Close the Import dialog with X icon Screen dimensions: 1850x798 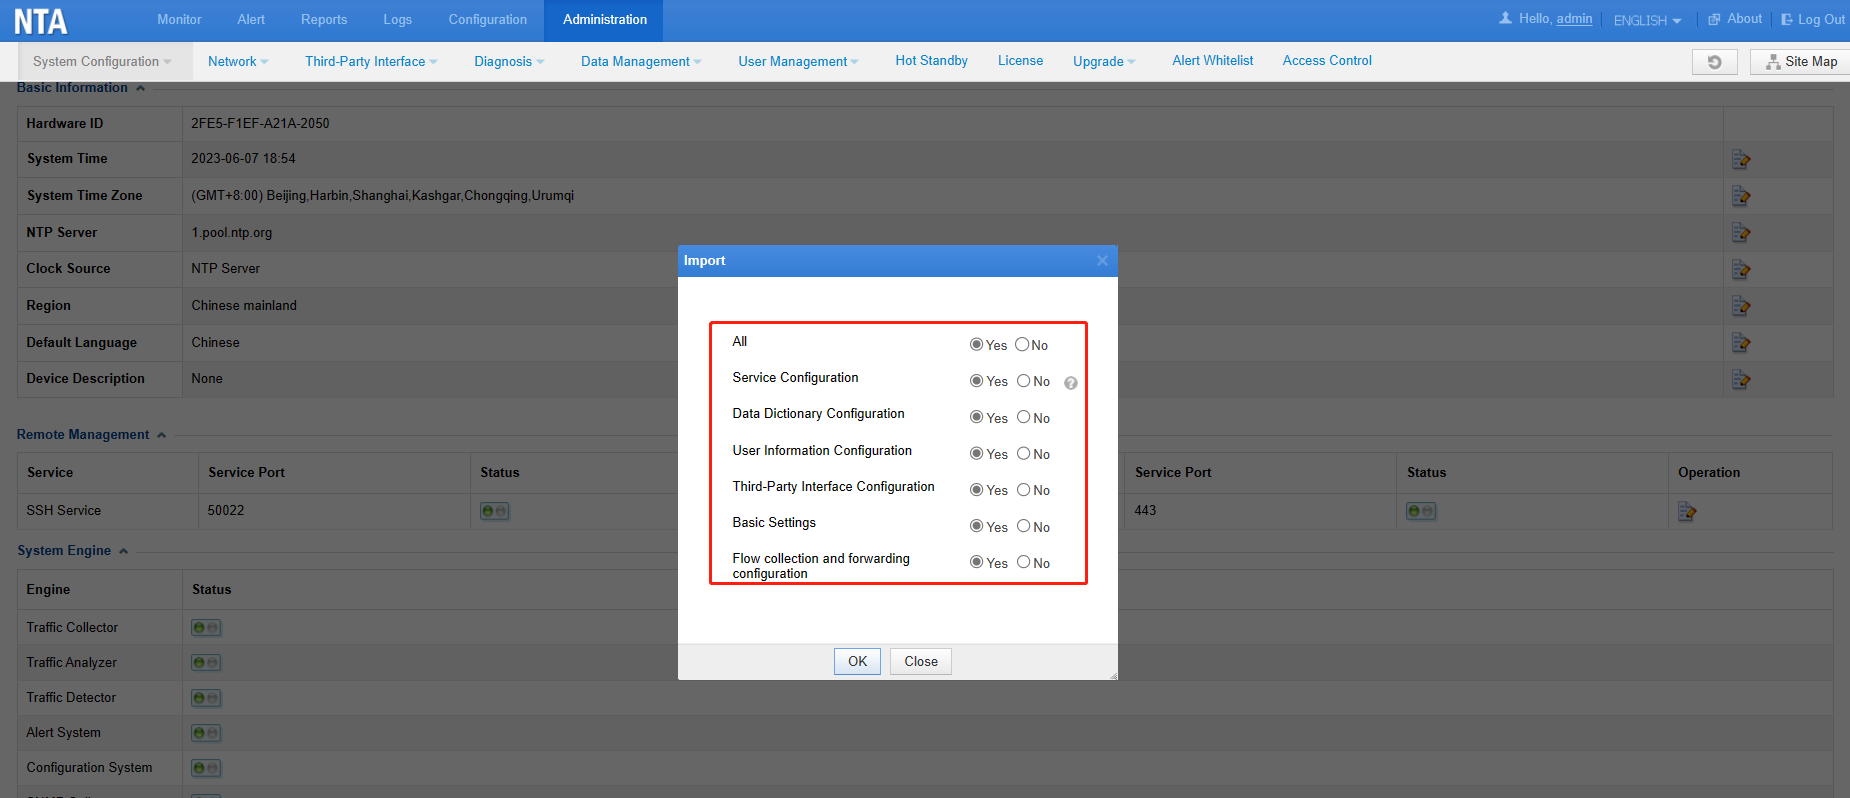[x=1102, y=261]
